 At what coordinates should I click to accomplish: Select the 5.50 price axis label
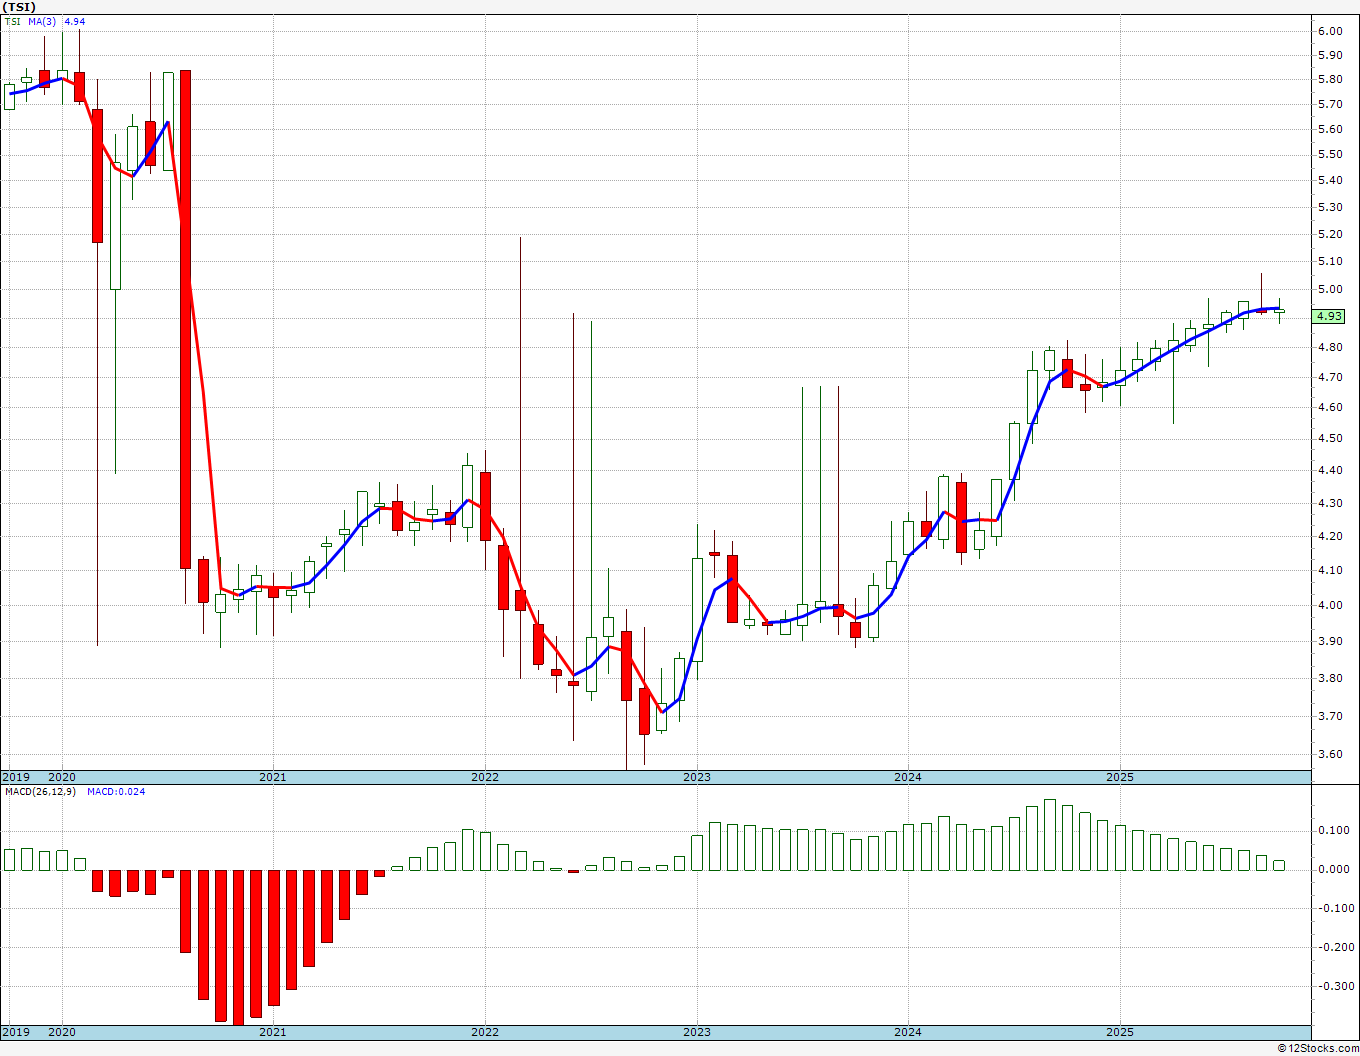[1330, 154]
